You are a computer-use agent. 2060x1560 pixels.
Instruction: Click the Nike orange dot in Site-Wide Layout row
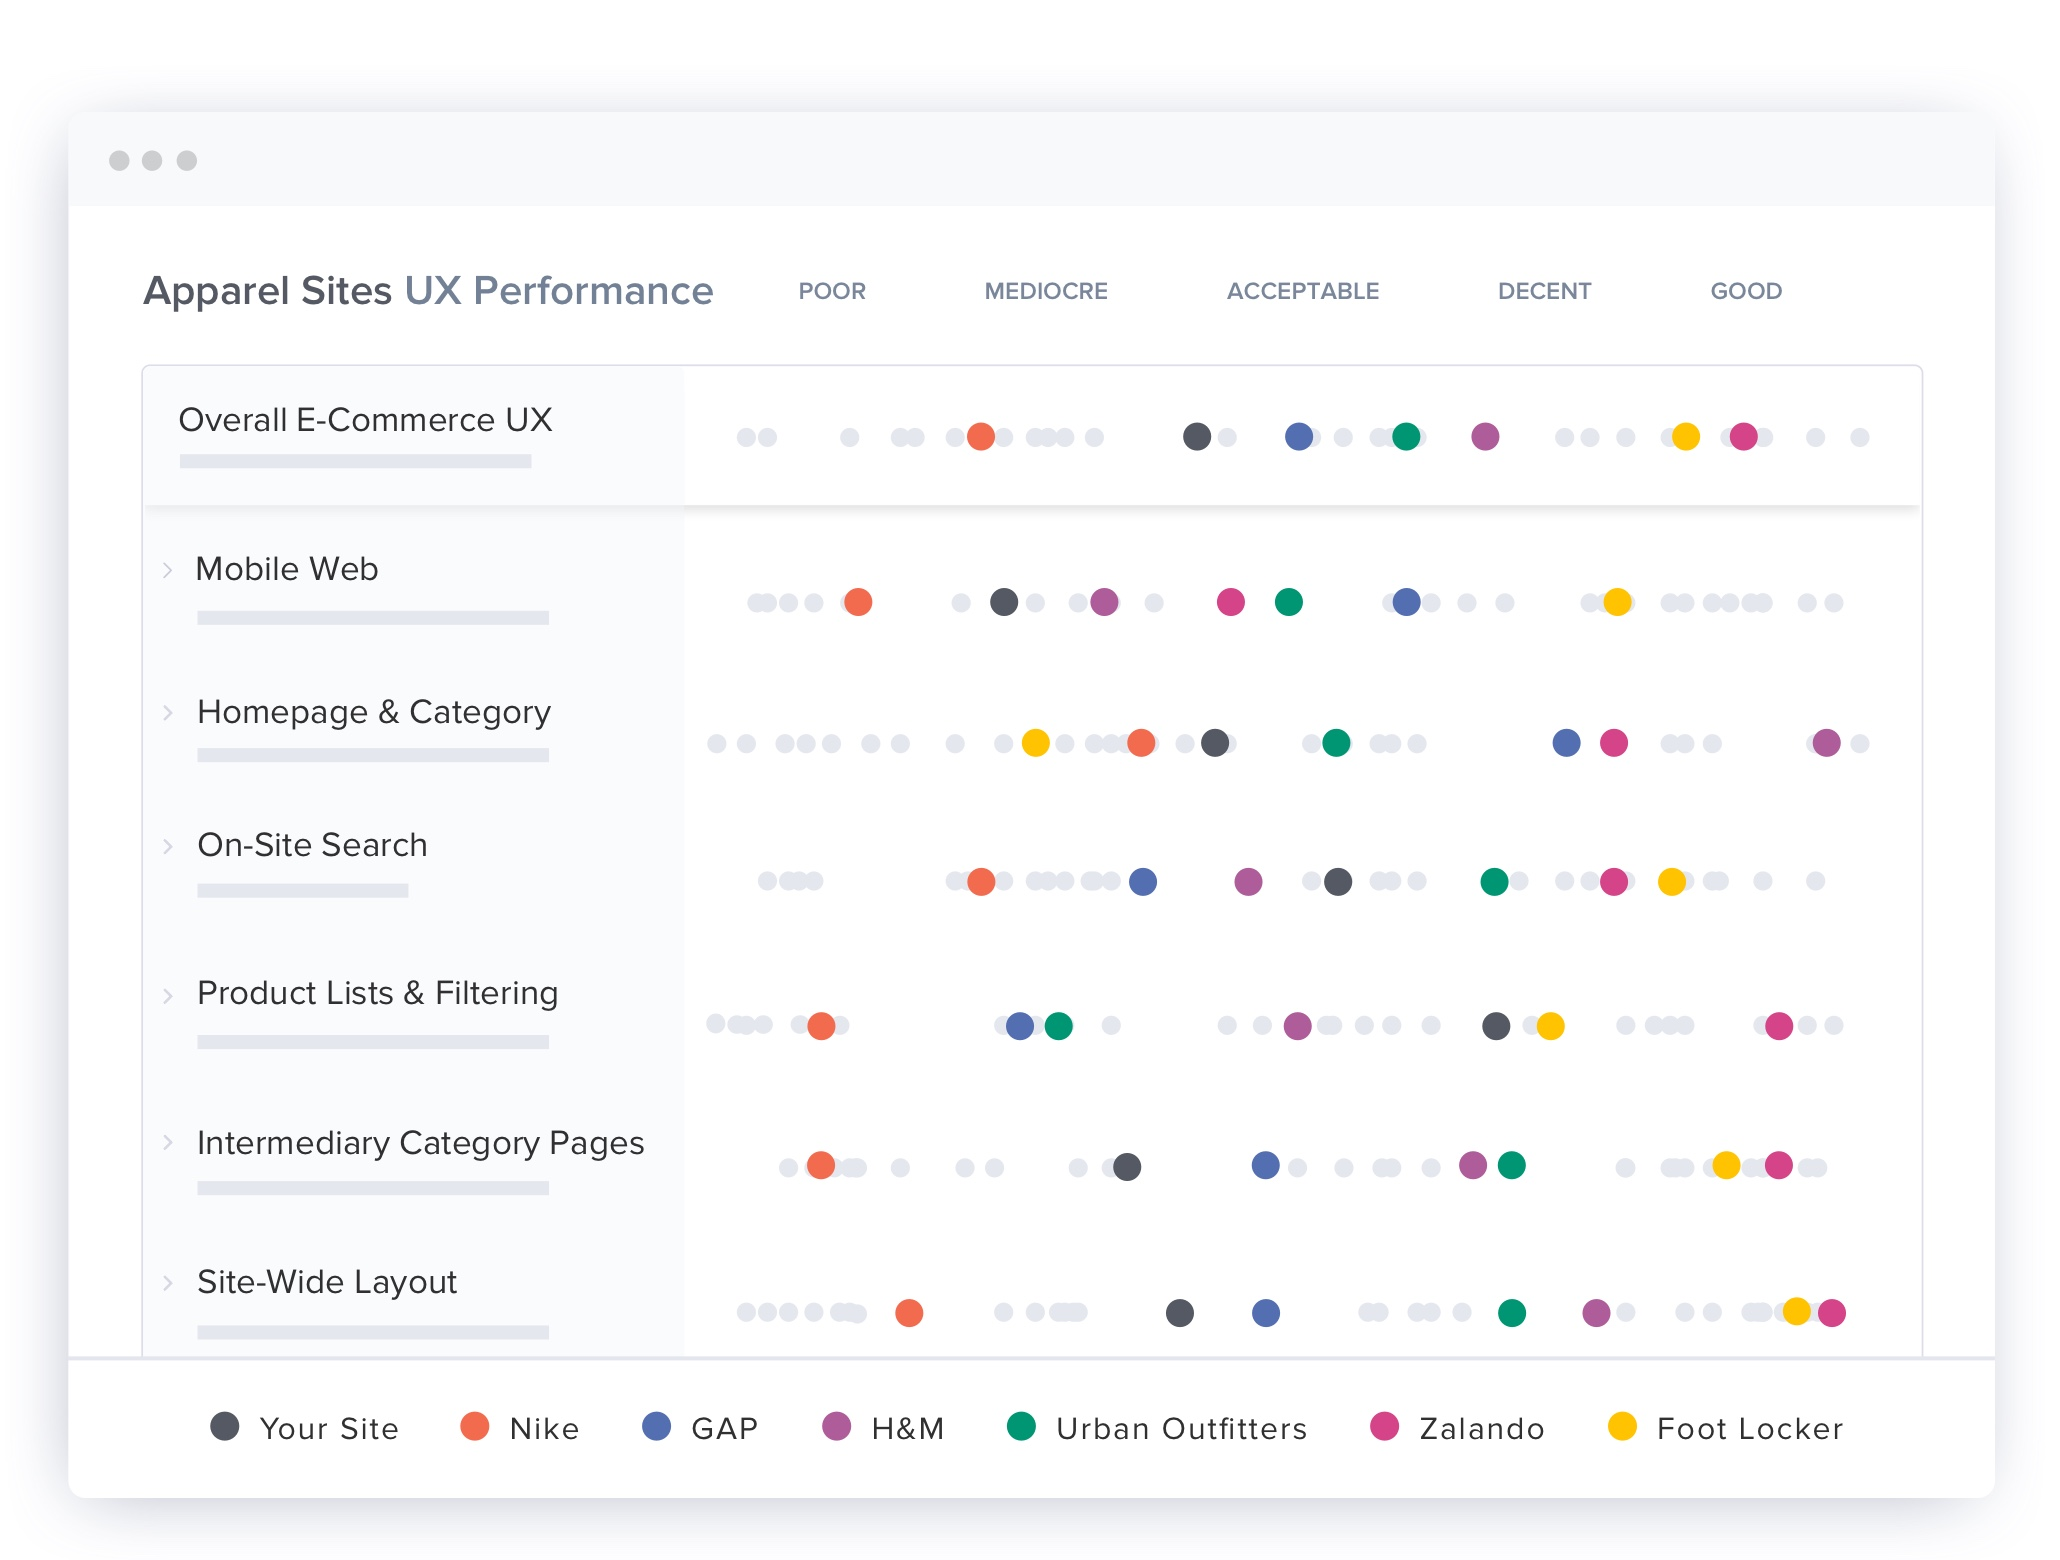click(x=909, y=1312)
